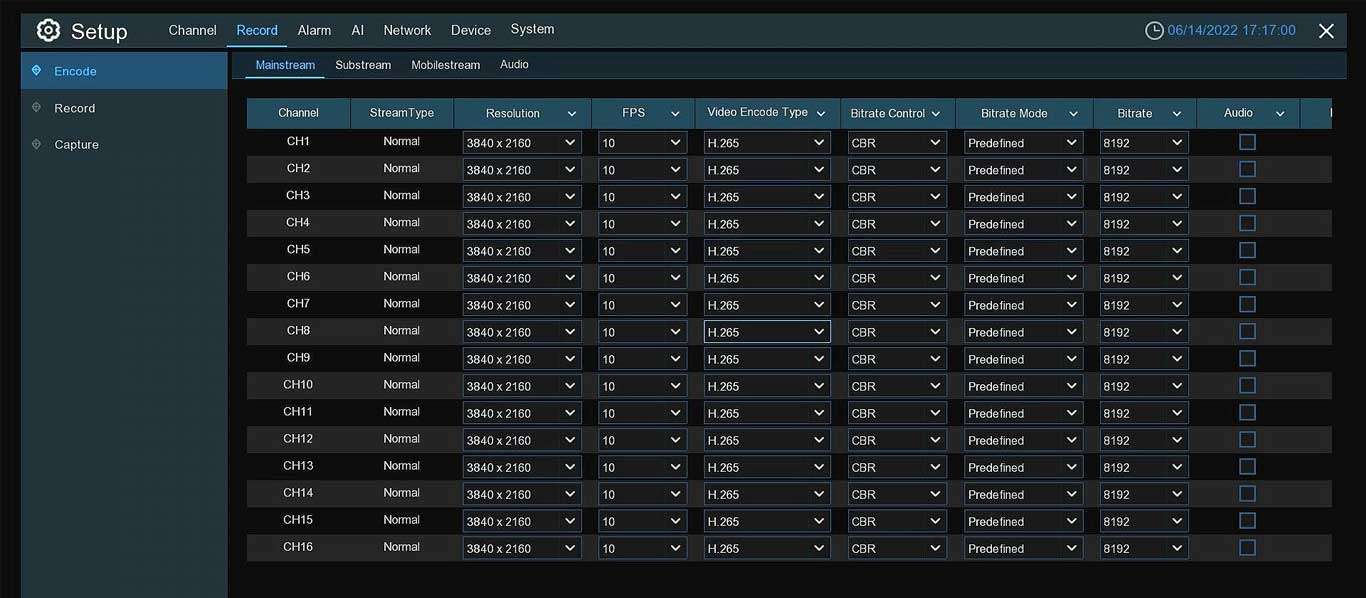Enable Audio for channel CH16
This screenshot has width=1366, height=598.
pyautogui.click(x=1247, y=547)
